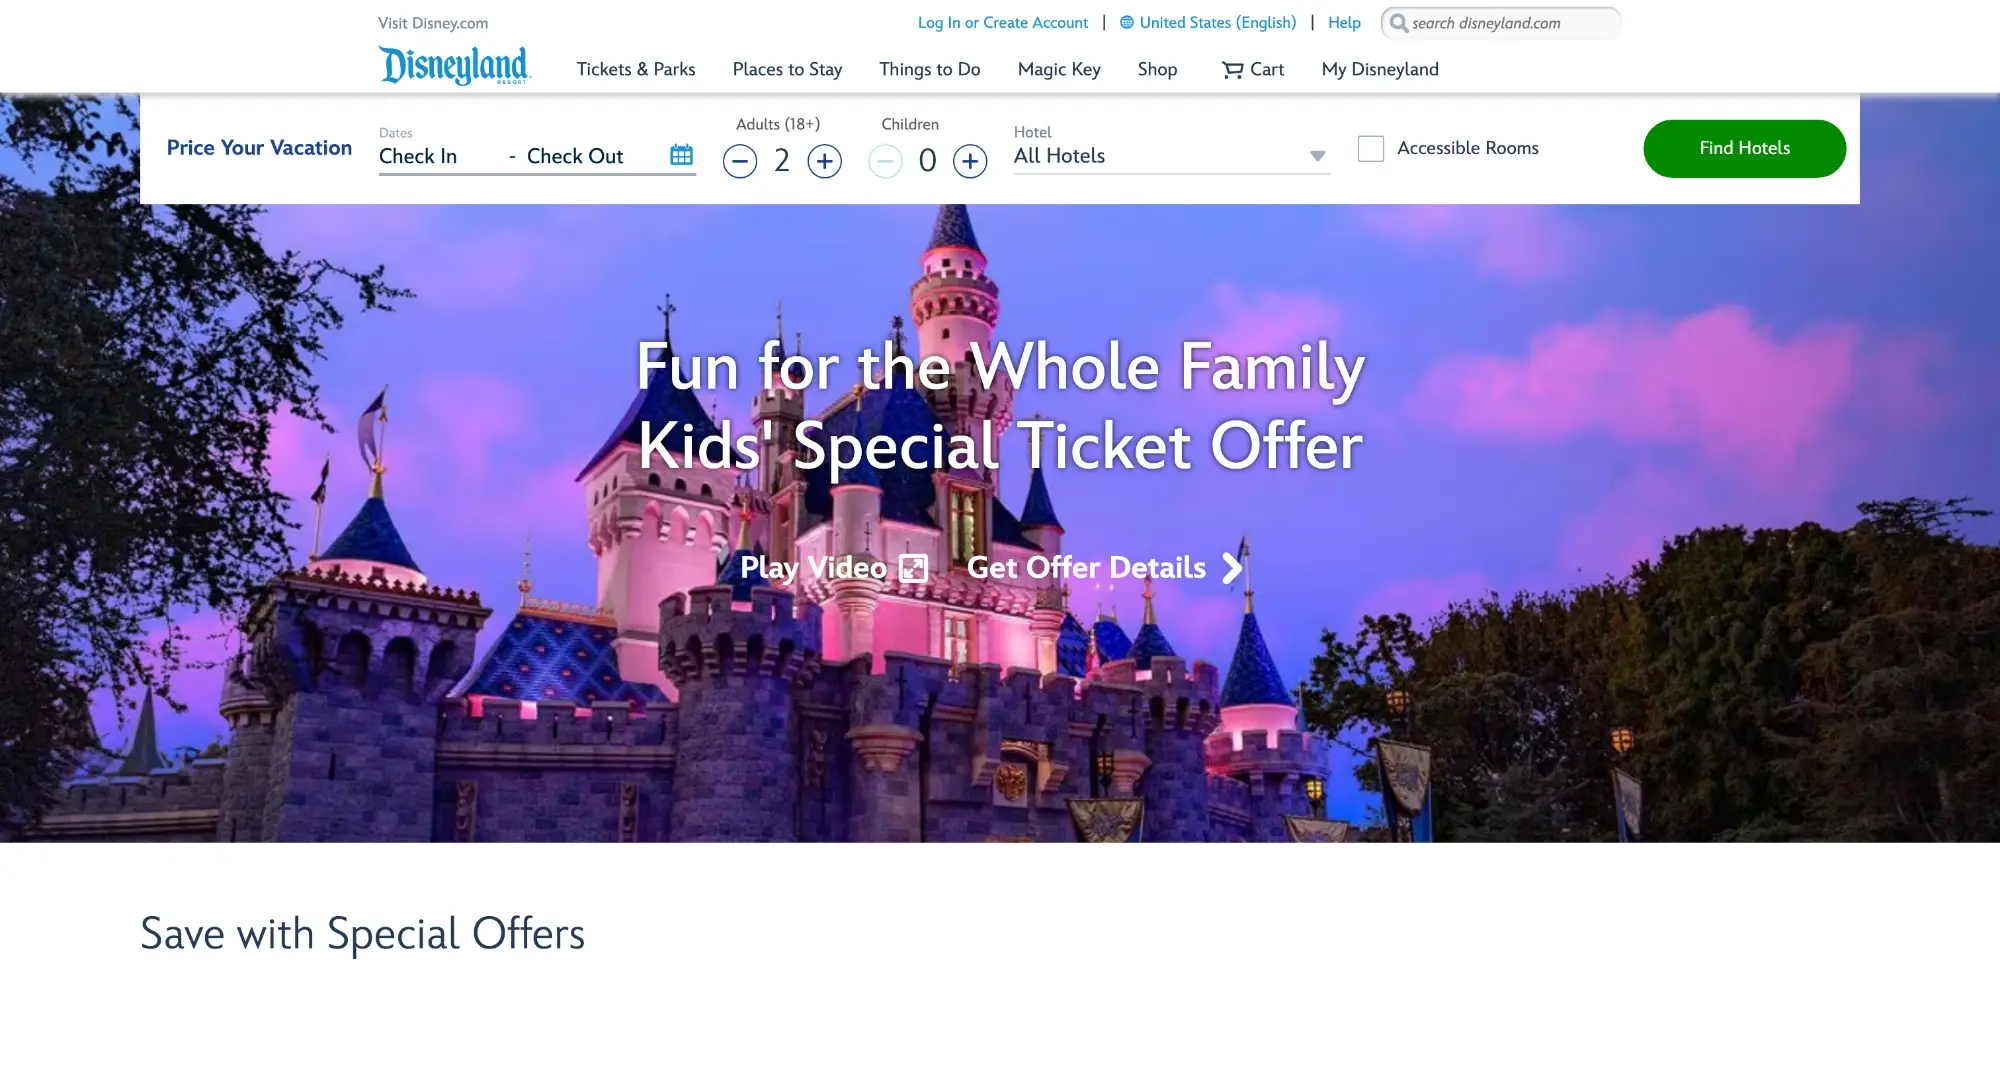Click the Play Video link
This screenshot has width=2000, height=1072.
pyautogui.click(x=813, y=567)
